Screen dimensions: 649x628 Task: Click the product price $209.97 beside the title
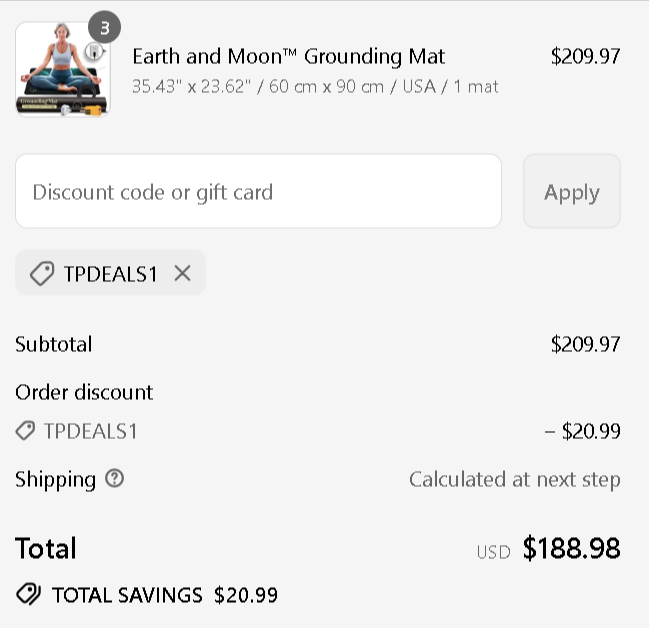pyautogui.click(x=585, y=56)
